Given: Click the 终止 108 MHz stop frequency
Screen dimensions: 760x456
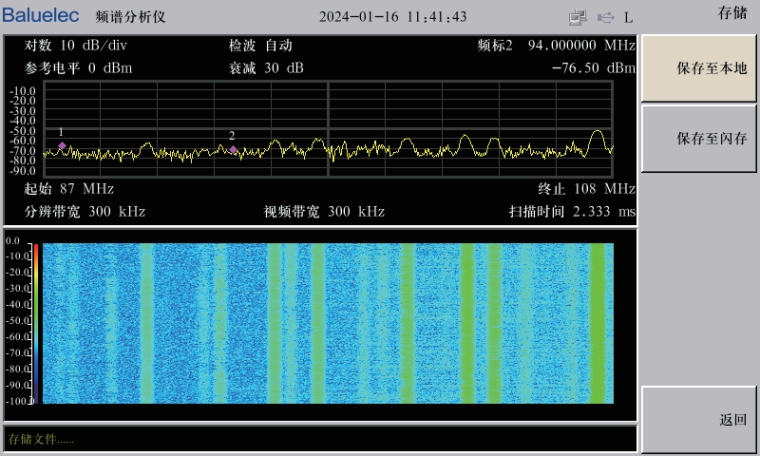Looking at the screenshot, I should 586,189.
